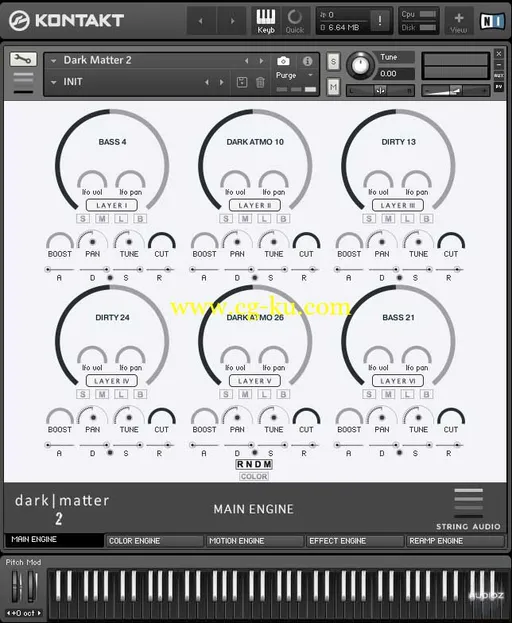The image size is (512, 623).
Task: Expand the Dark Matter 2 instrument dropdown
Action: (53, 61)
